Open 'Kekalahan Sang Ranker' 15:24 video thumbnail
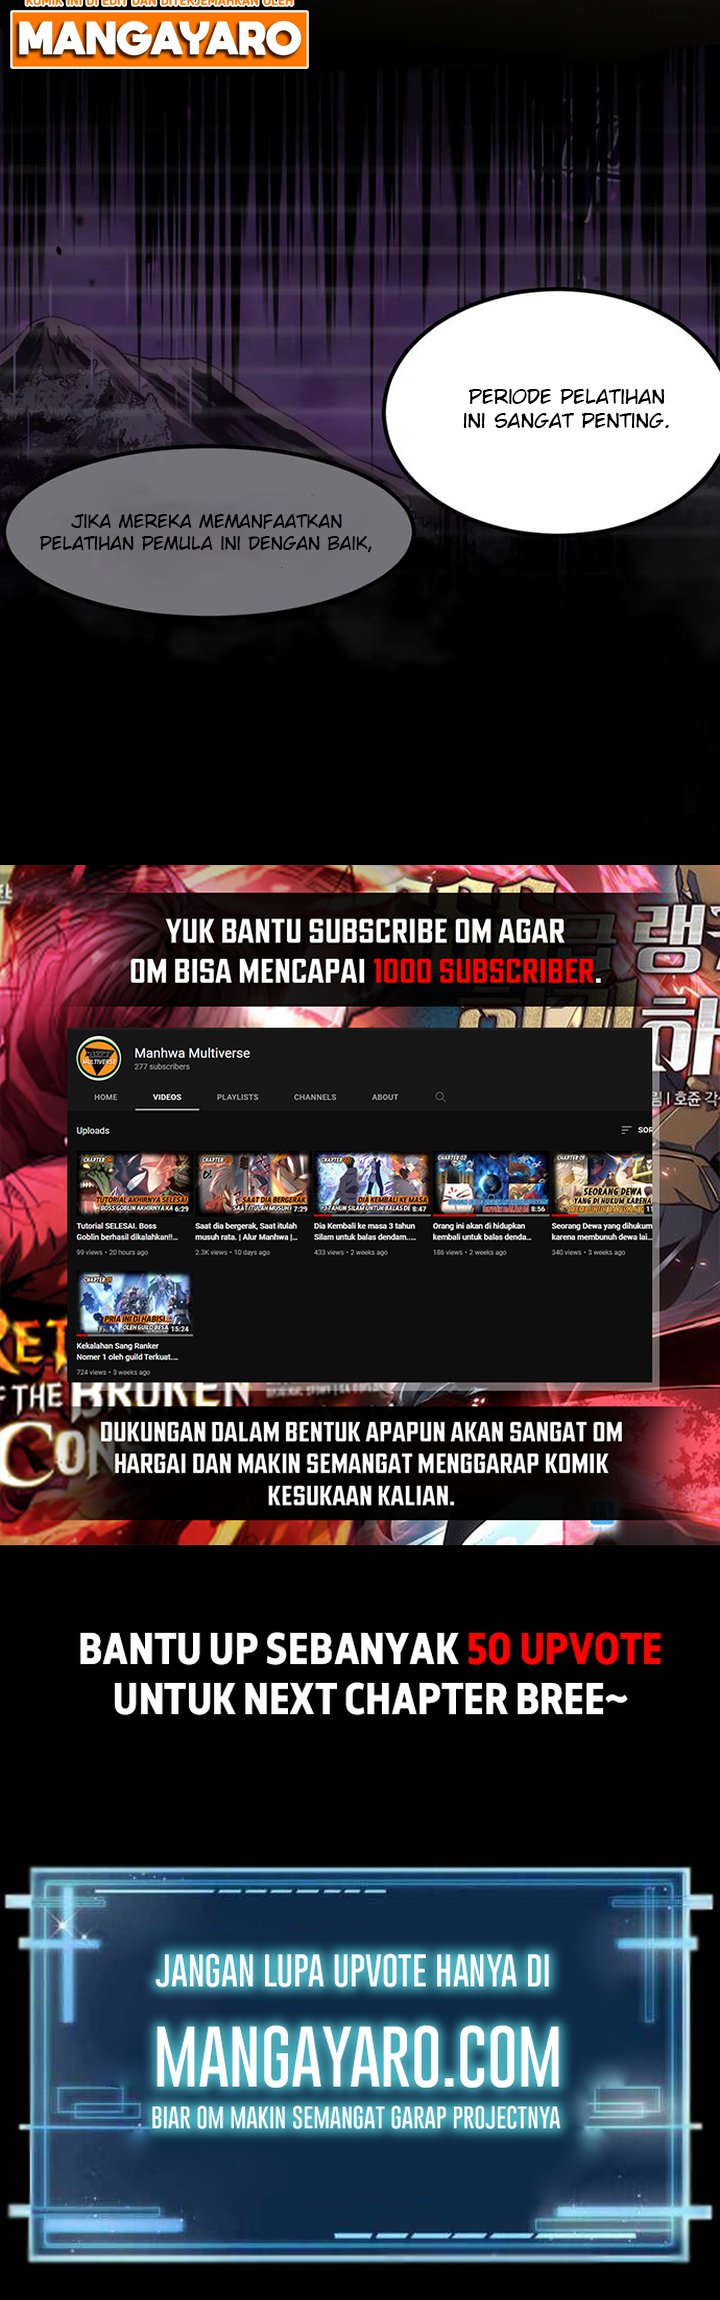This screenshot has width=720, height=2300. click(134, 1304)
